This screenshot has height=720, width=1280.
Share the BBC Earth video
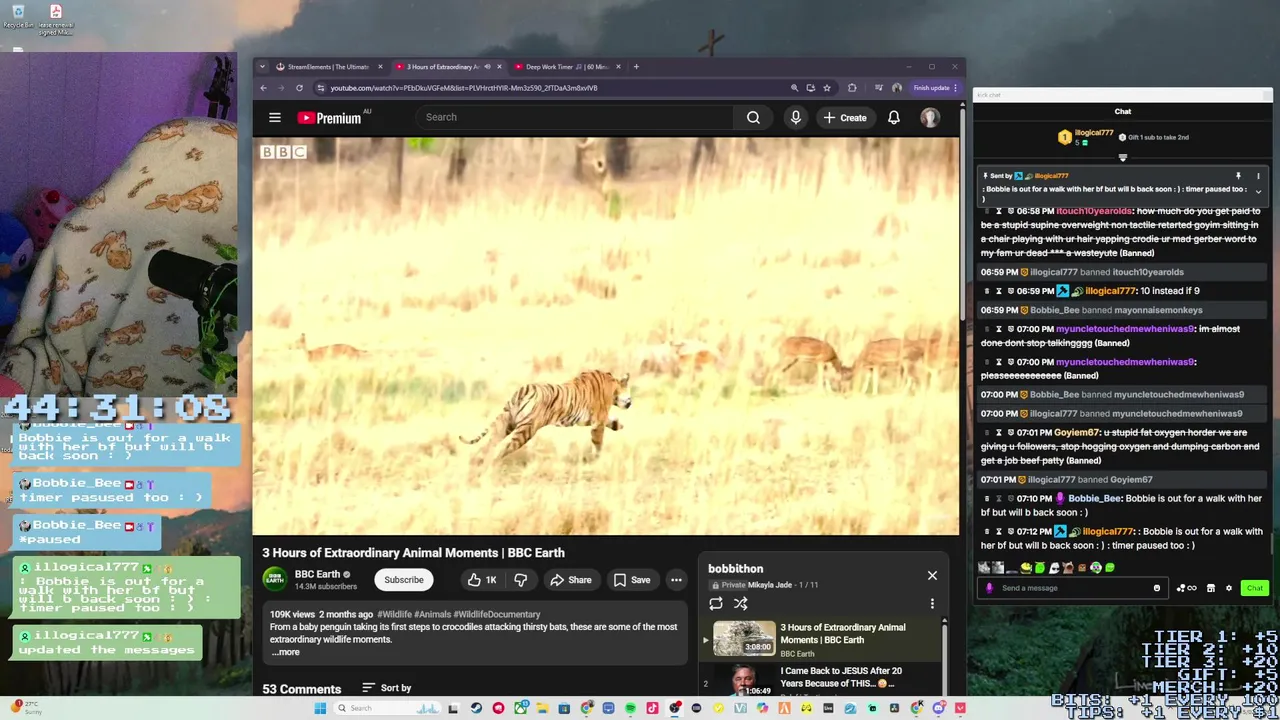(571, 580)
